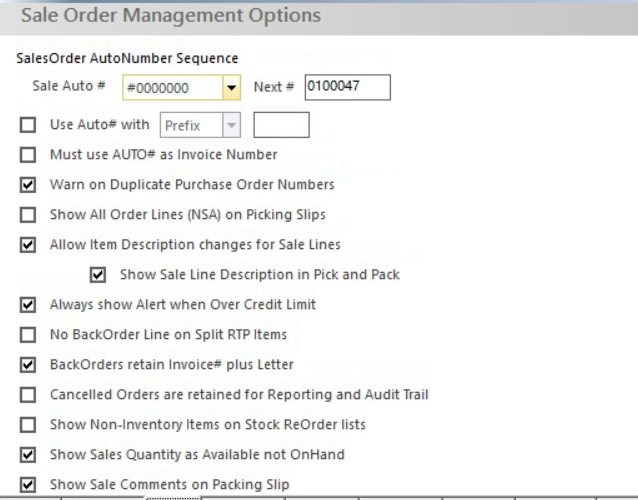
Task: Check Show Non-Inventory Items on Stock ReOrder lists
Action: [28, 425]
